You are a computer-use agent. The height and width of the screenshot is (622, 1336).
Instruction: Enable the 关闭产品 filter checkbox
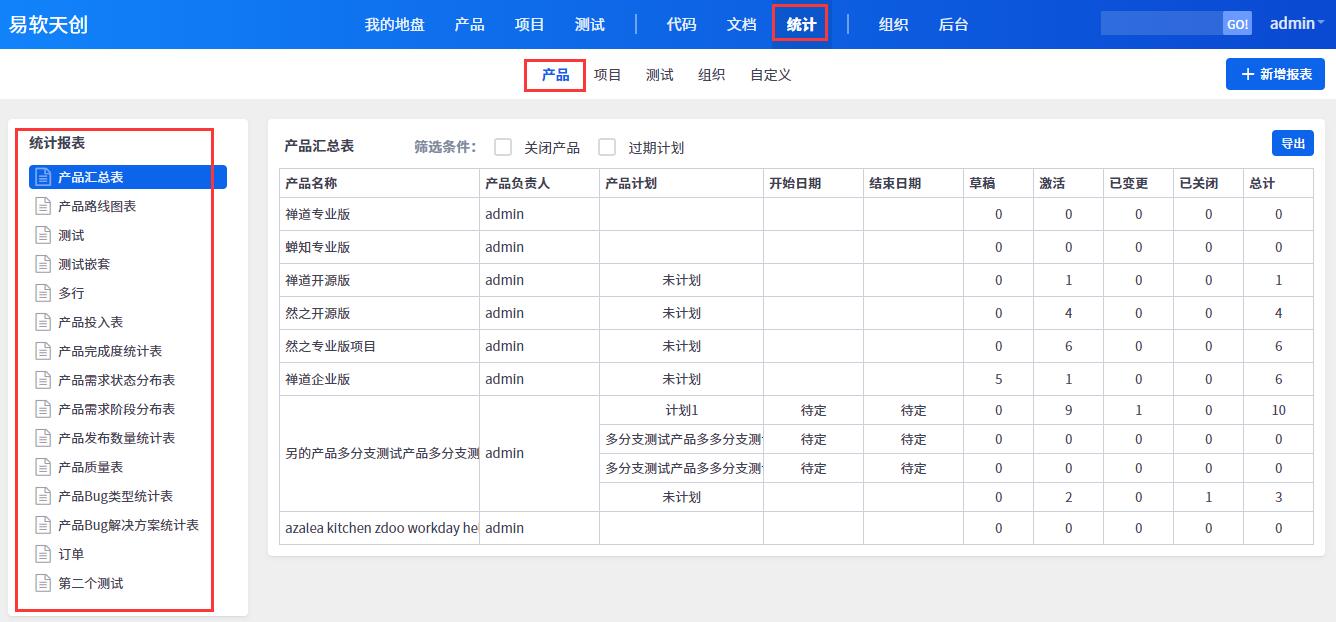click(503, 147)
